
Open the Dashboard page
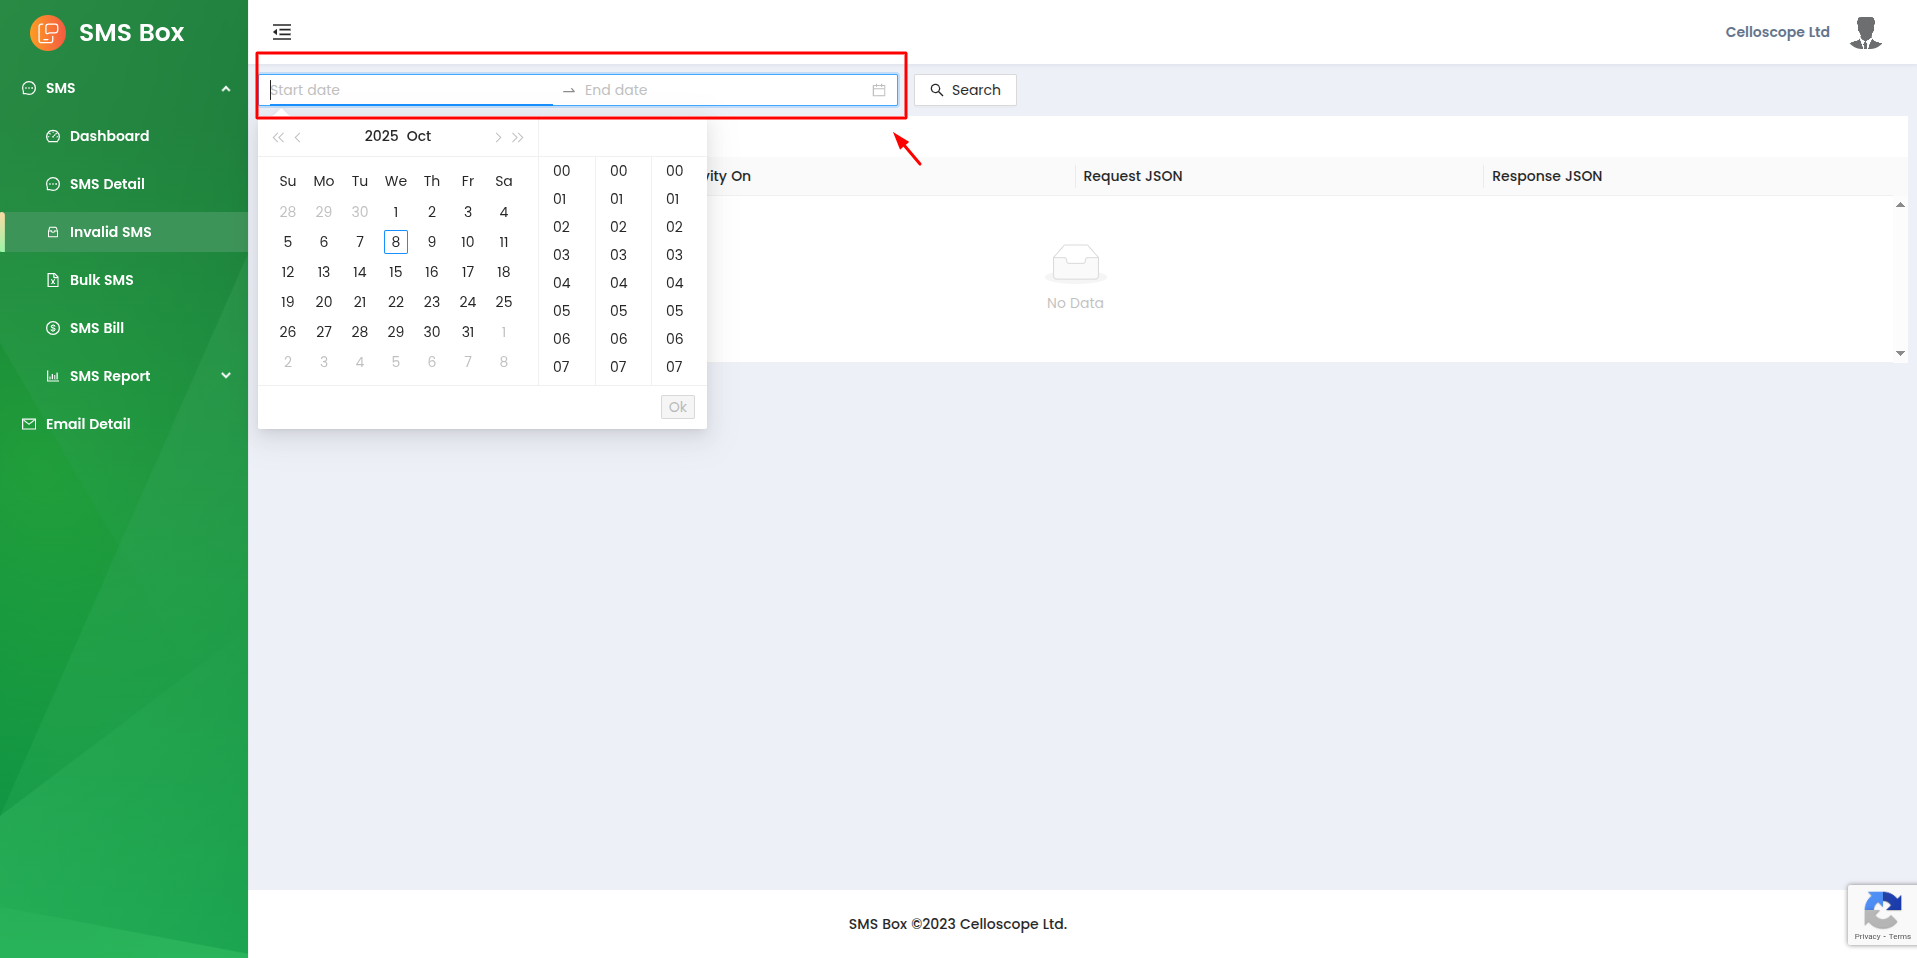coord(109,136)
